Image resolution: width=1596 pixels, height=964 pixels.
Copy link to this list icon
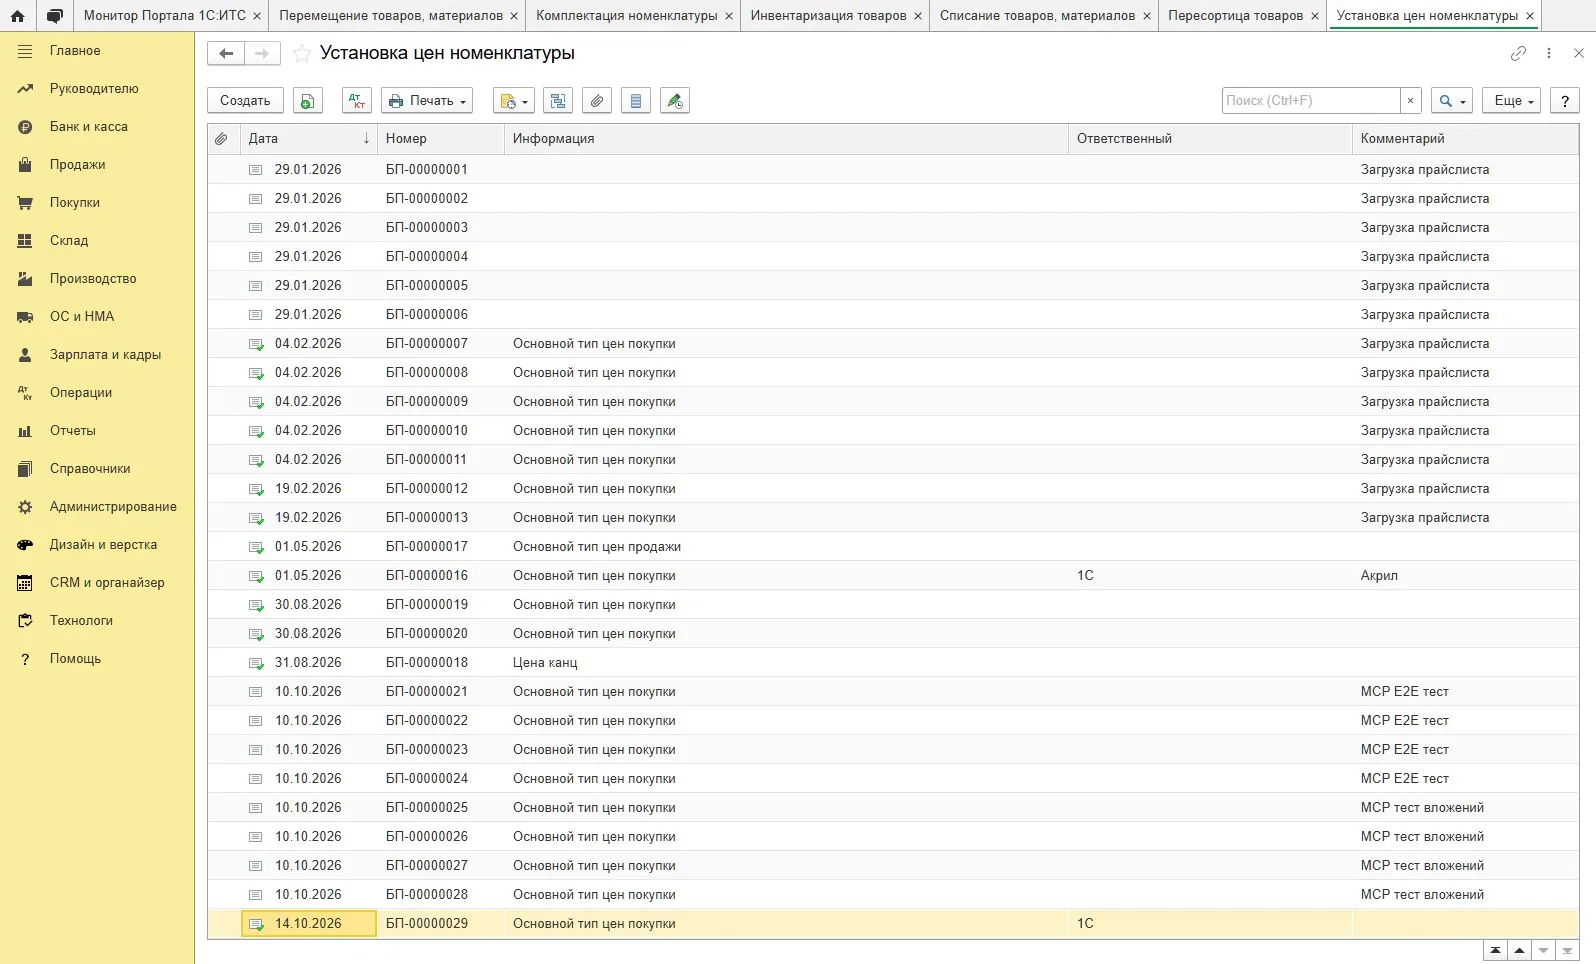(1518, 54)
